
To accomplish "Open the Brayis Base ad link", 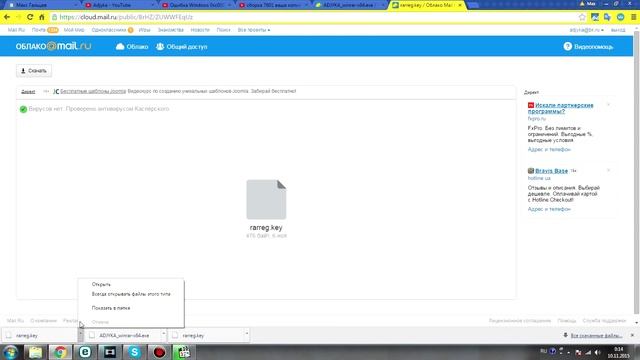I will click(x=551, y=171).
